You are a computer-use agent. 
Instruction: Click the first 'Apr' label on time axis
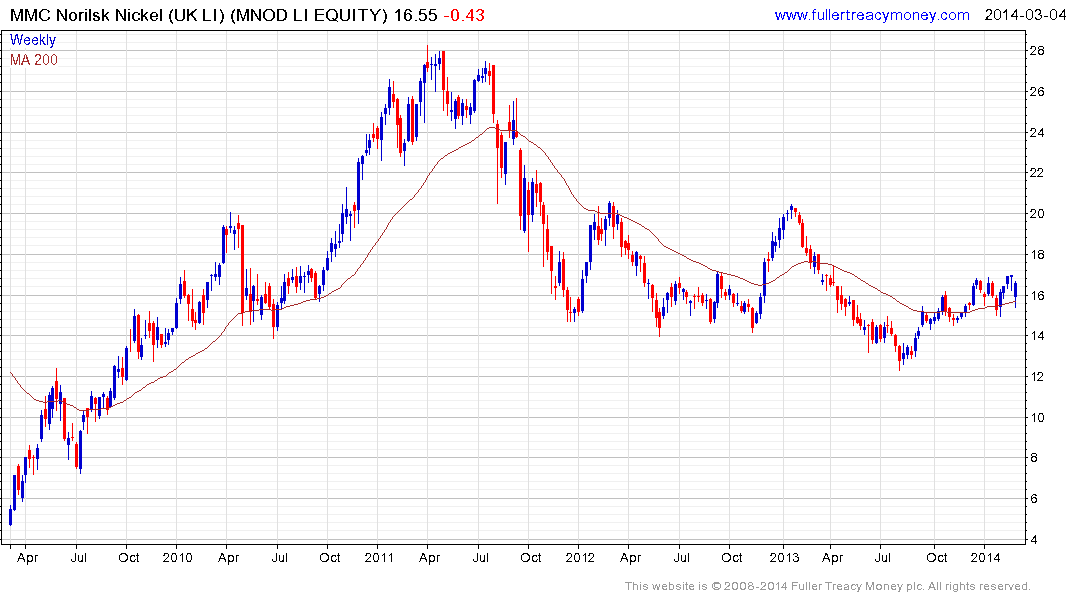[x=27, y=557]
